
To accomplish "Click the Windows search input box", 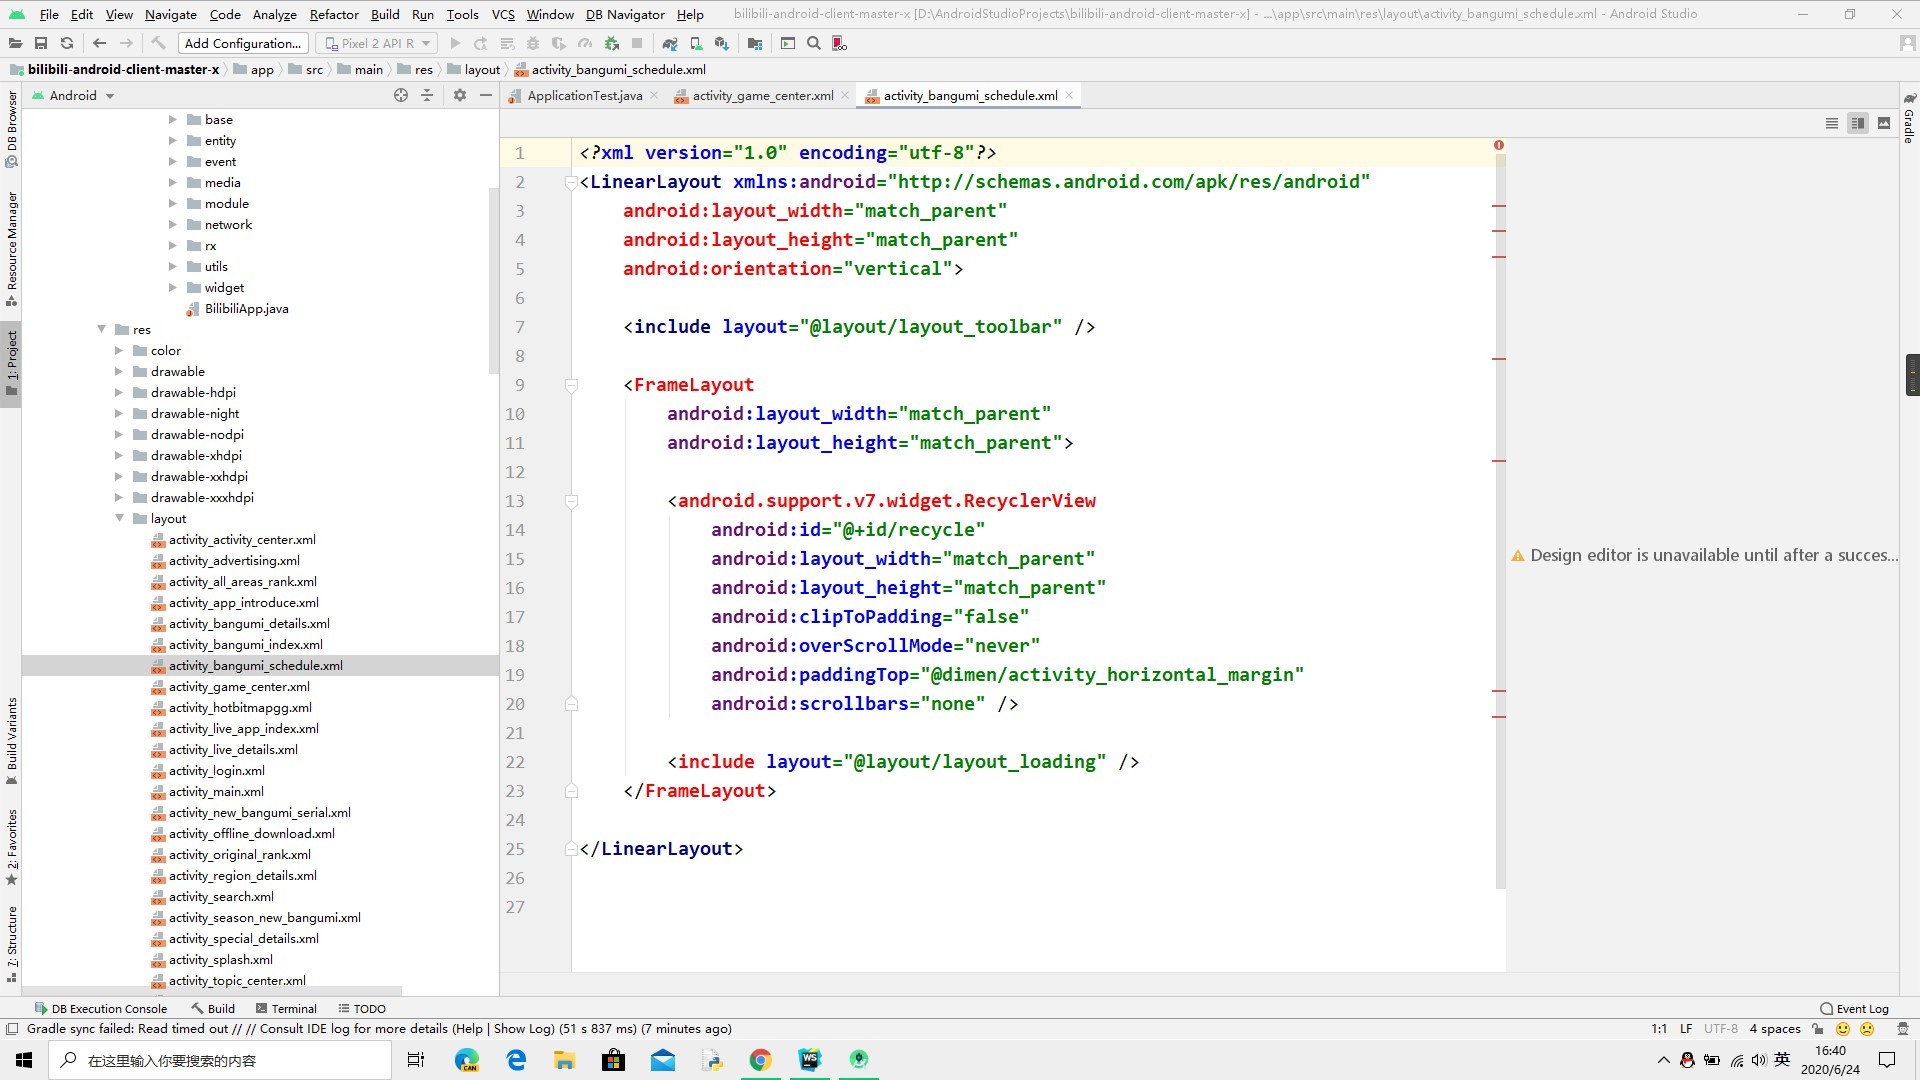I will (220, 1060).
